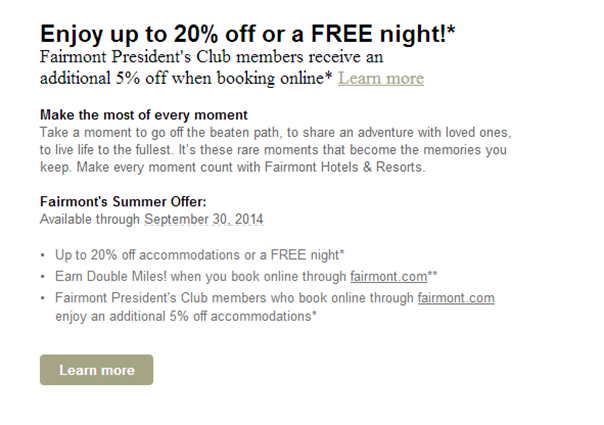Click the September 30, 2014 date
Screen dimensions: 604x425
click(x=204, y=219)
